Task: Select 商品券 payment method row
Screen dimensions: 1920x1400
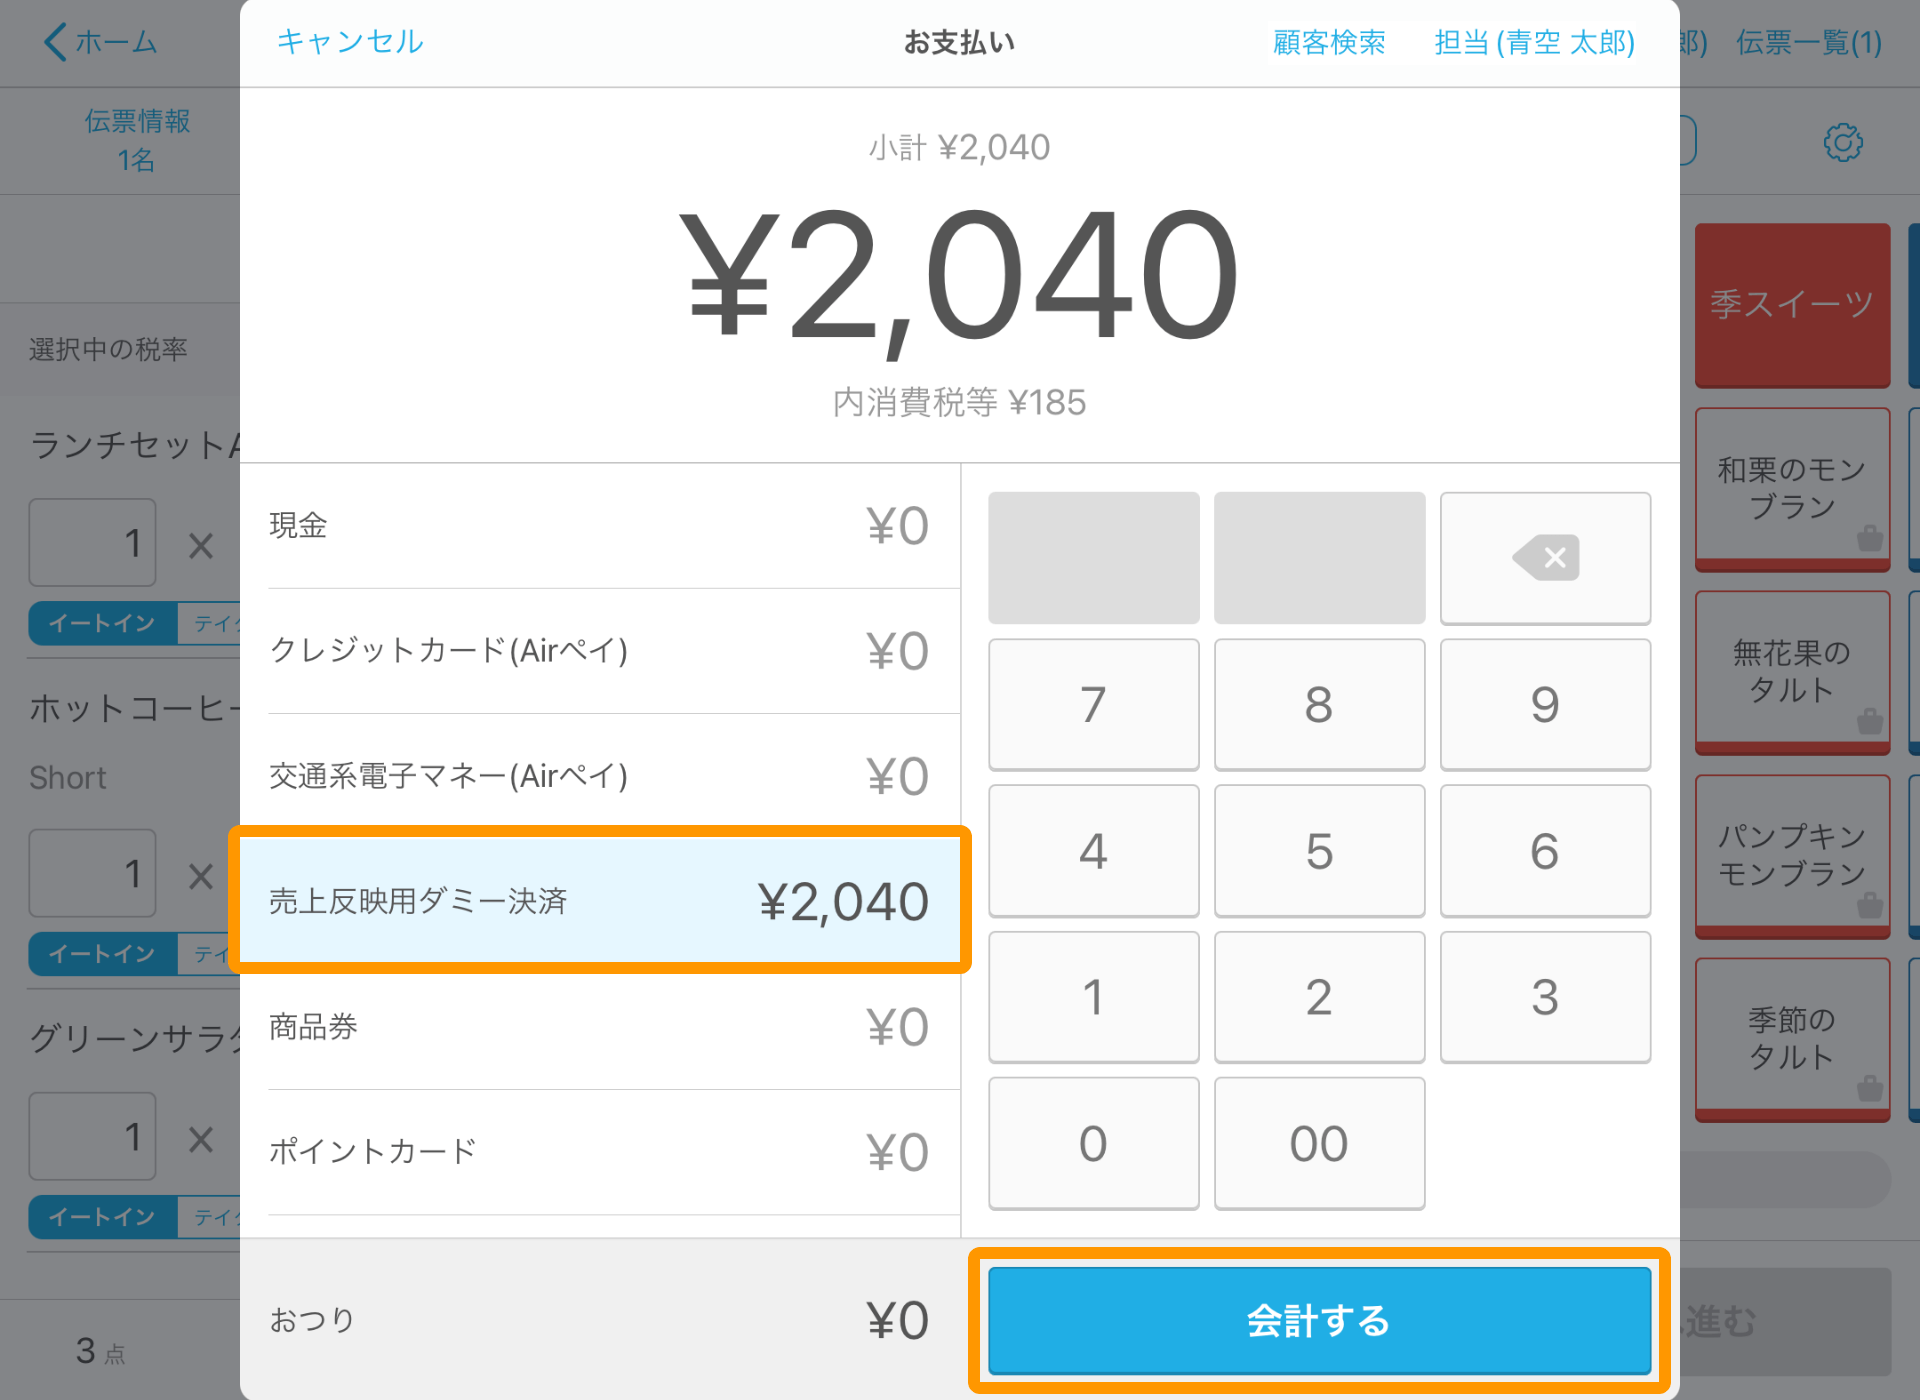Action: [600, 1027]
